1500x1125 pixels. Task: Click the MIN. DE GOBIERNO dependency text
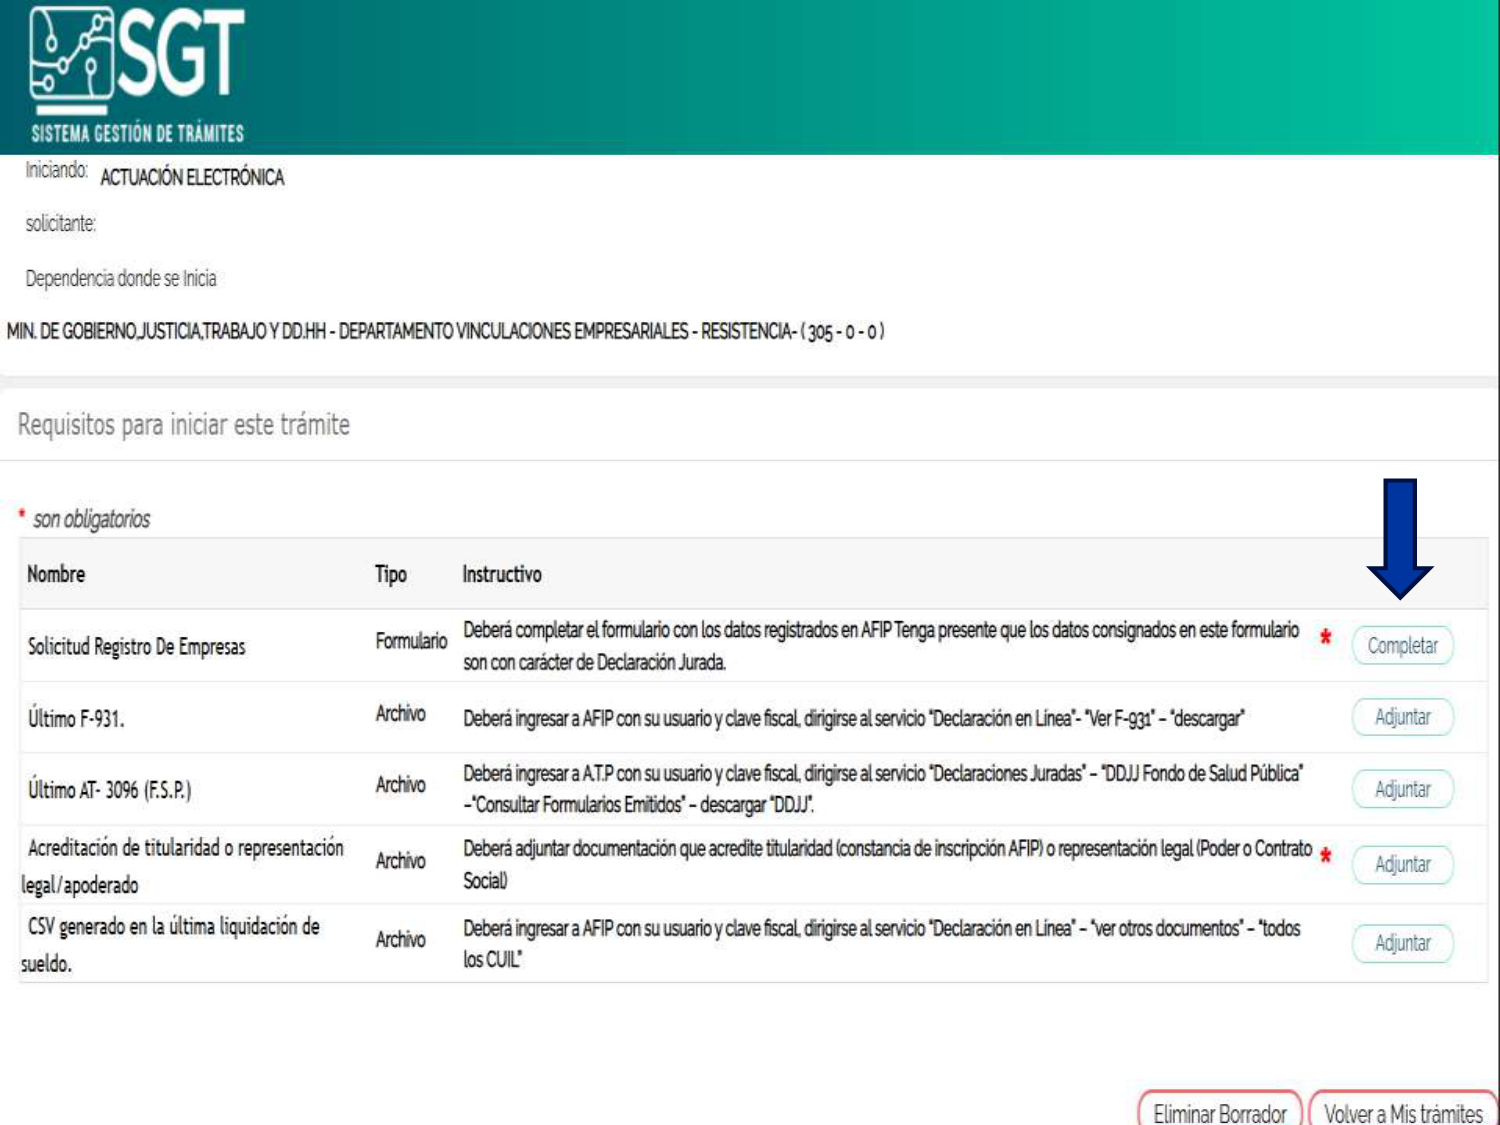pyautogui.click(x=445, y=331)
